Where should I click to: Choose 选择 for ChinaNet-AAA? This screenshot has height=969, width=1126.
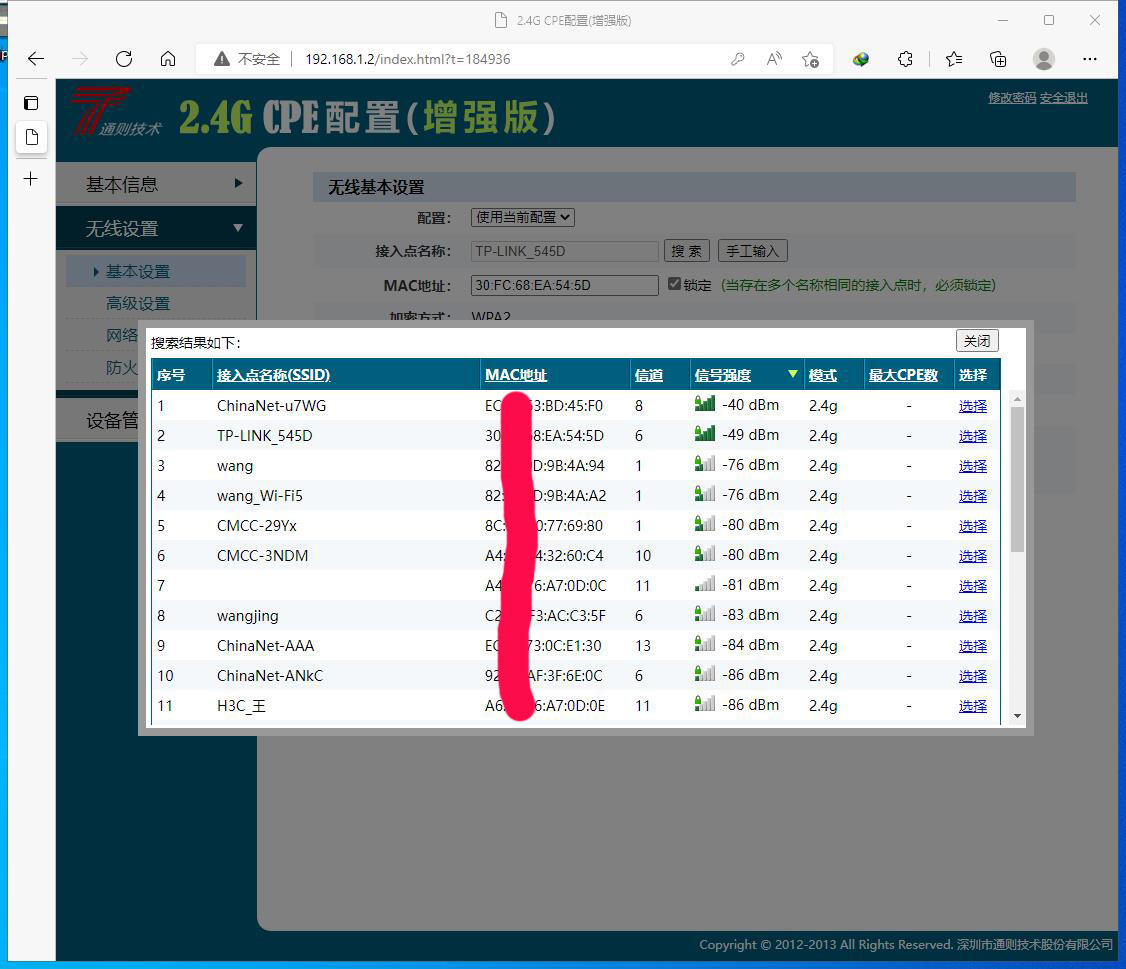[972, 646]
